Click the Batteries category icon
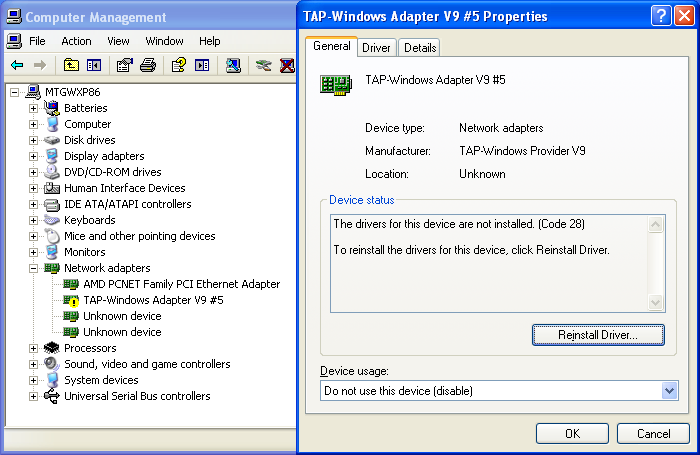 point(52,108)
